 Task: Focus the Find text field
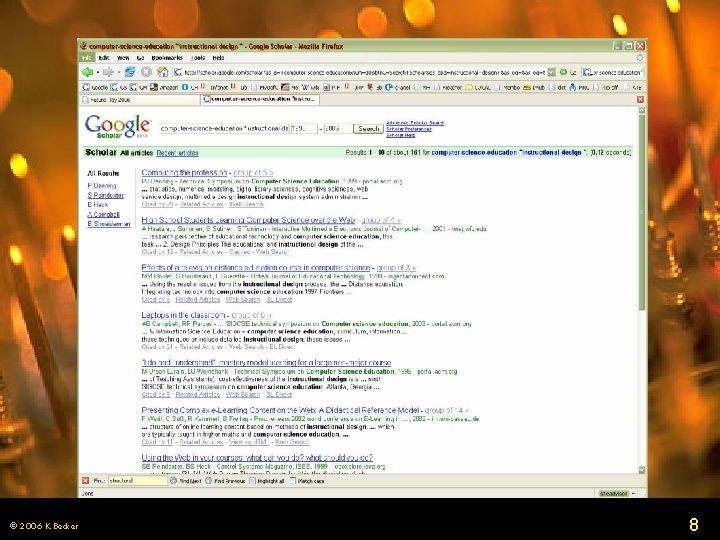[138, 481]
